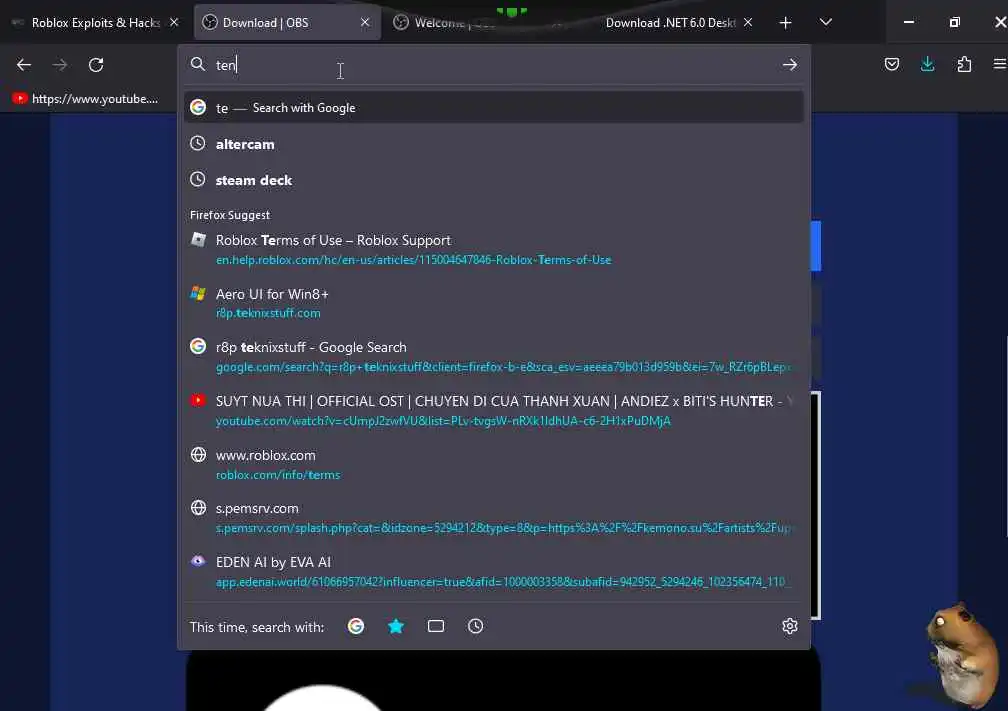
Task: Open the Firefox application menu
Action: (1000, 64)
